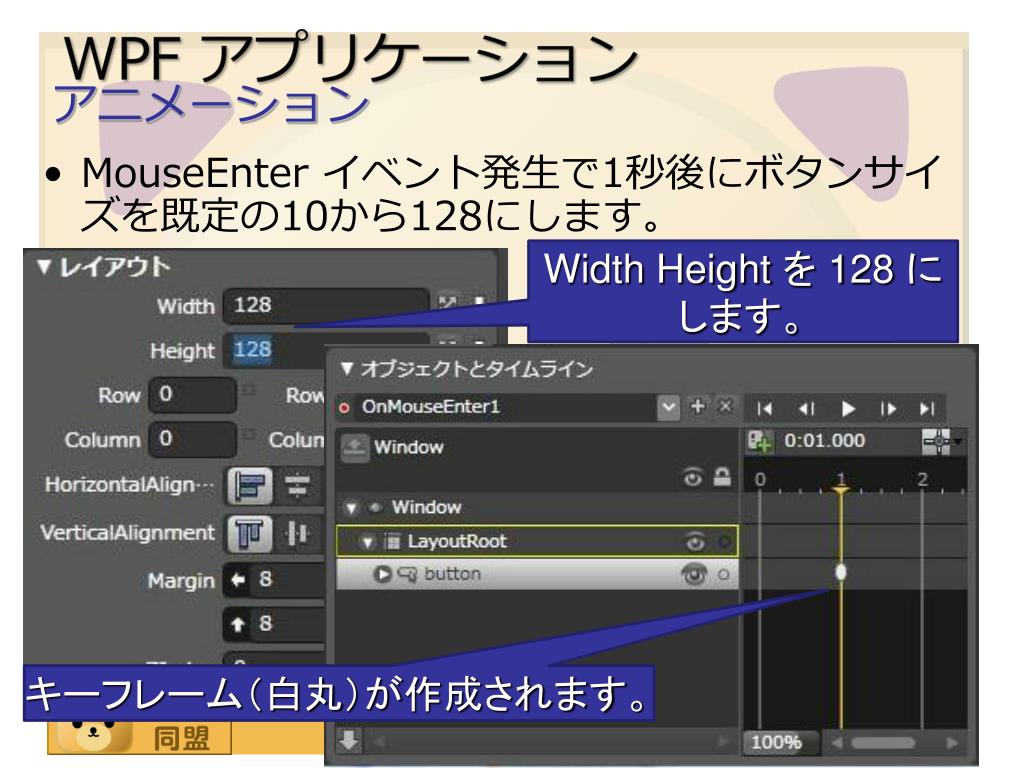Click the scope-up icon beside Window
This screenshot has width=1024, height=768.
click(x=355, y=448)
